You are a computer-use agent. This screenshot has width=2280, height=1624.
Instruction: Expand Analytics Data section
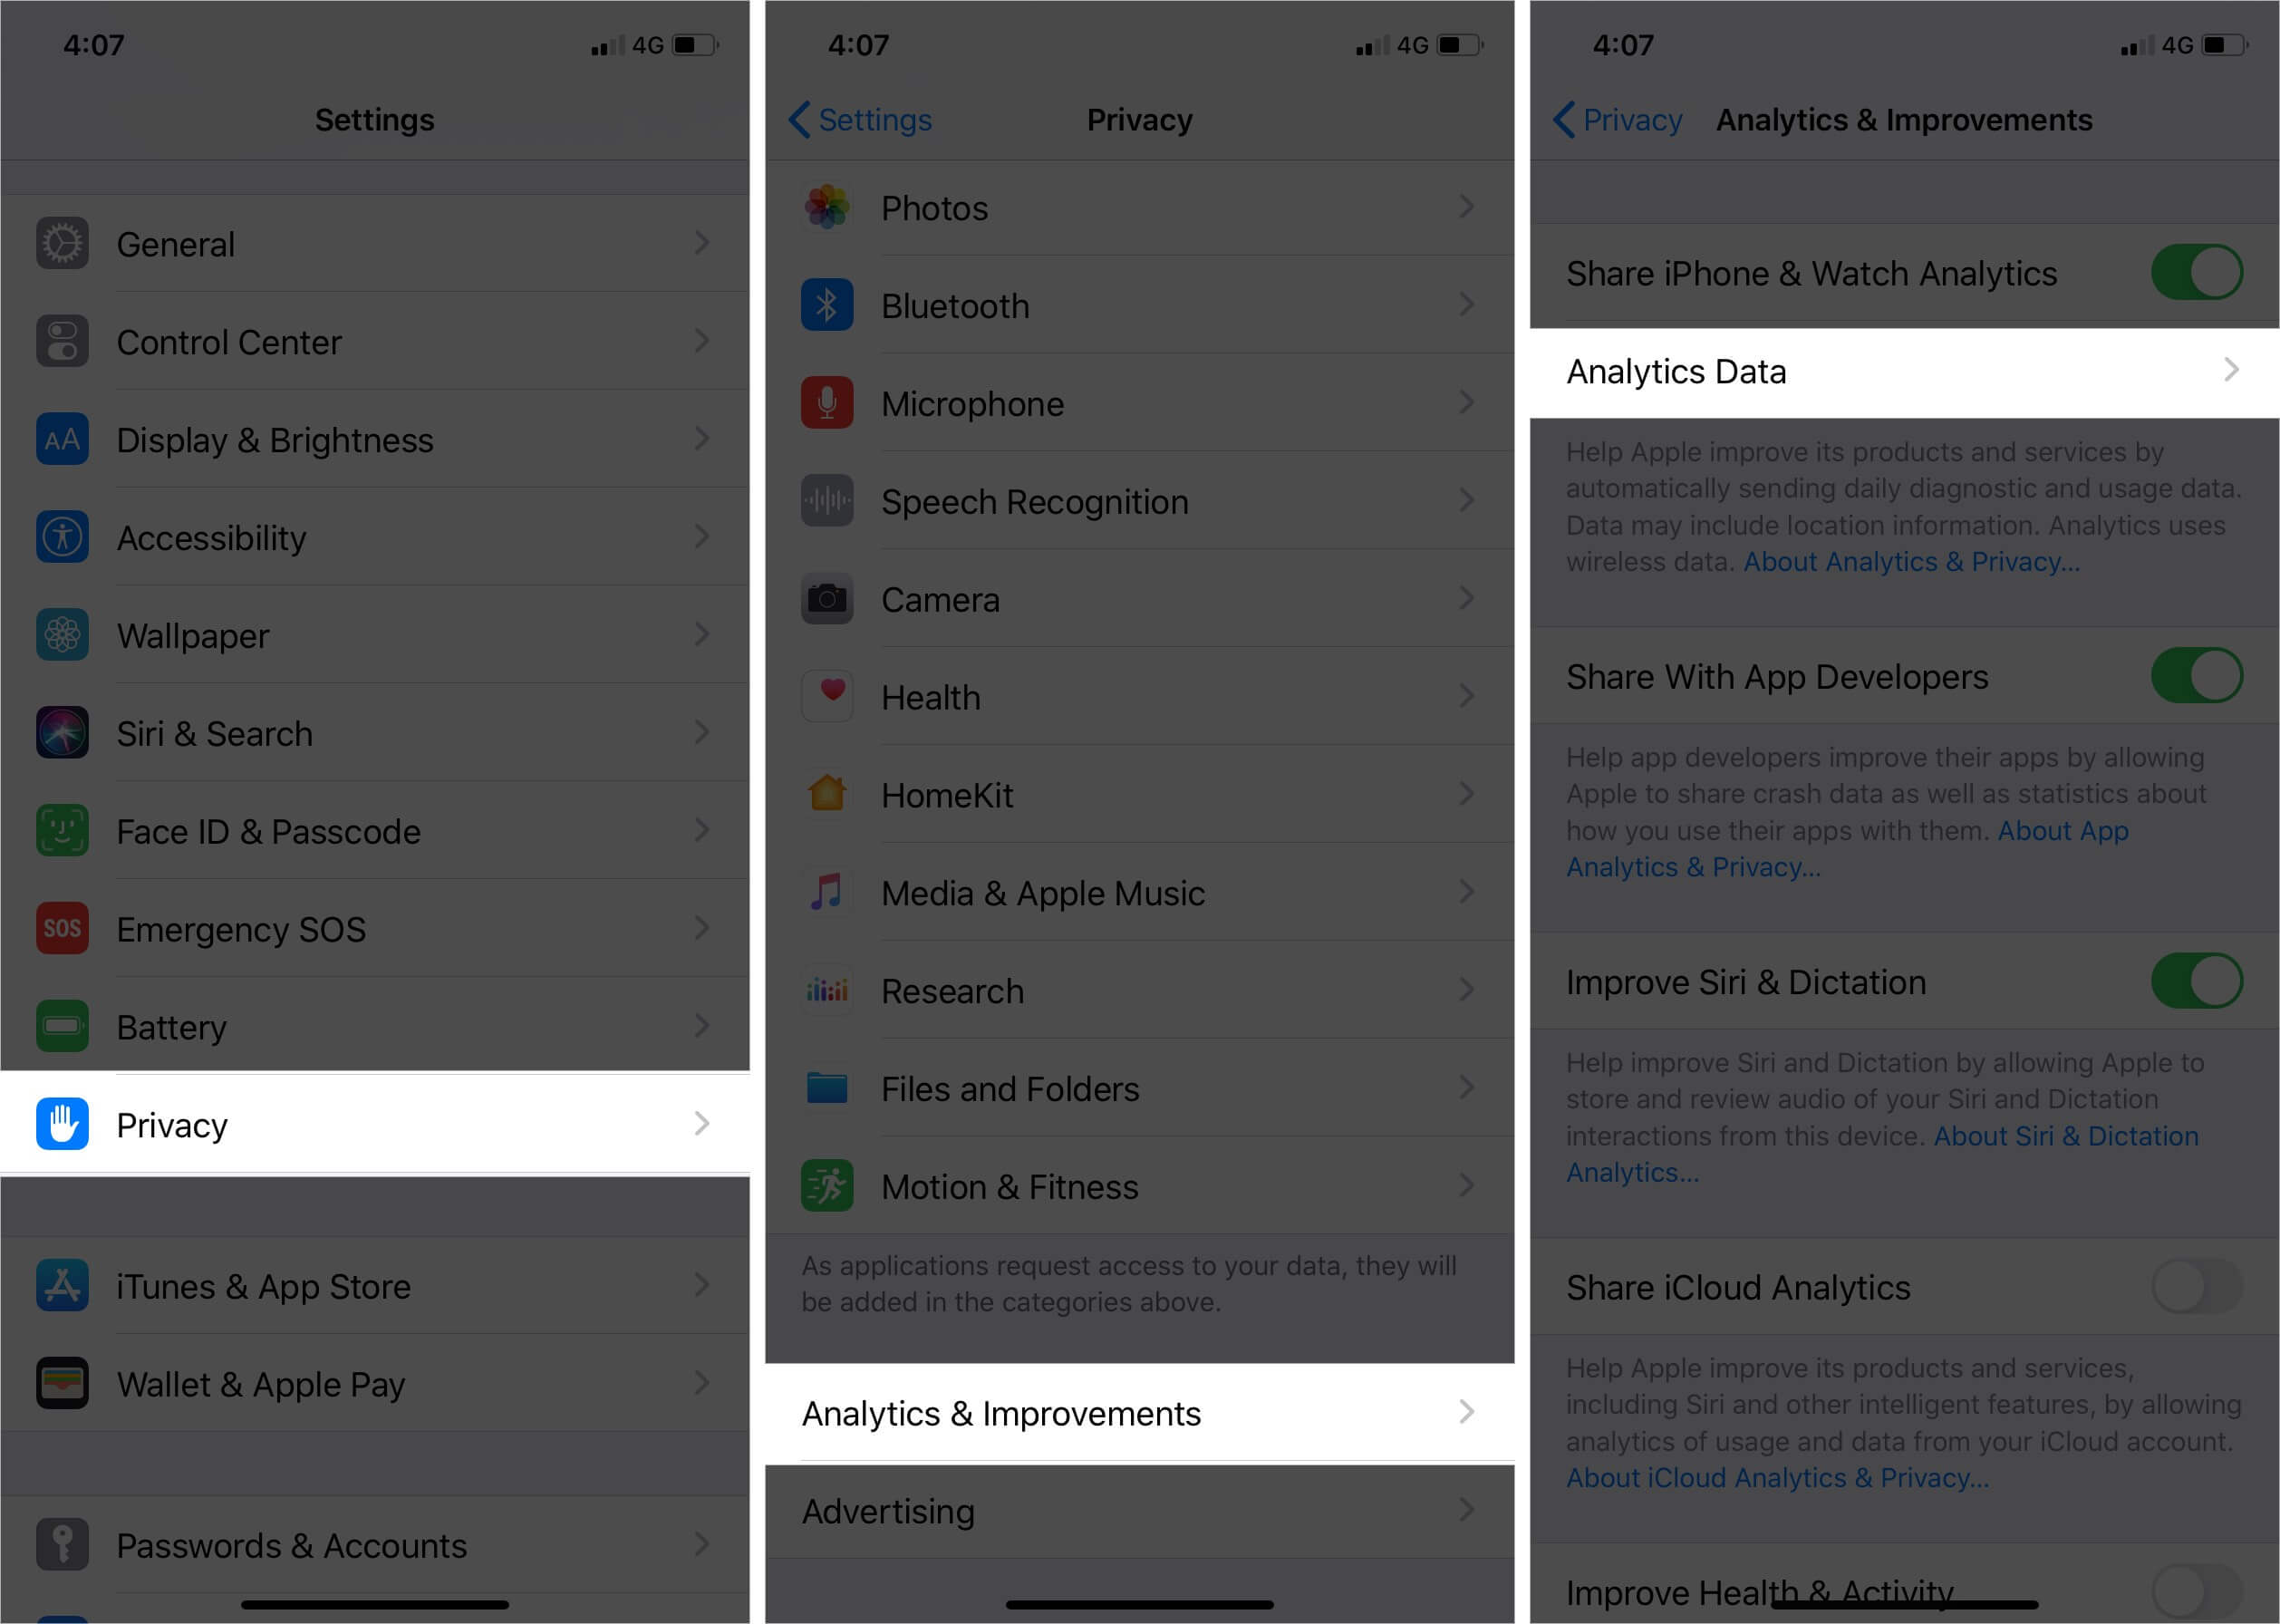pyautogui.click(x=1900, y=369)
